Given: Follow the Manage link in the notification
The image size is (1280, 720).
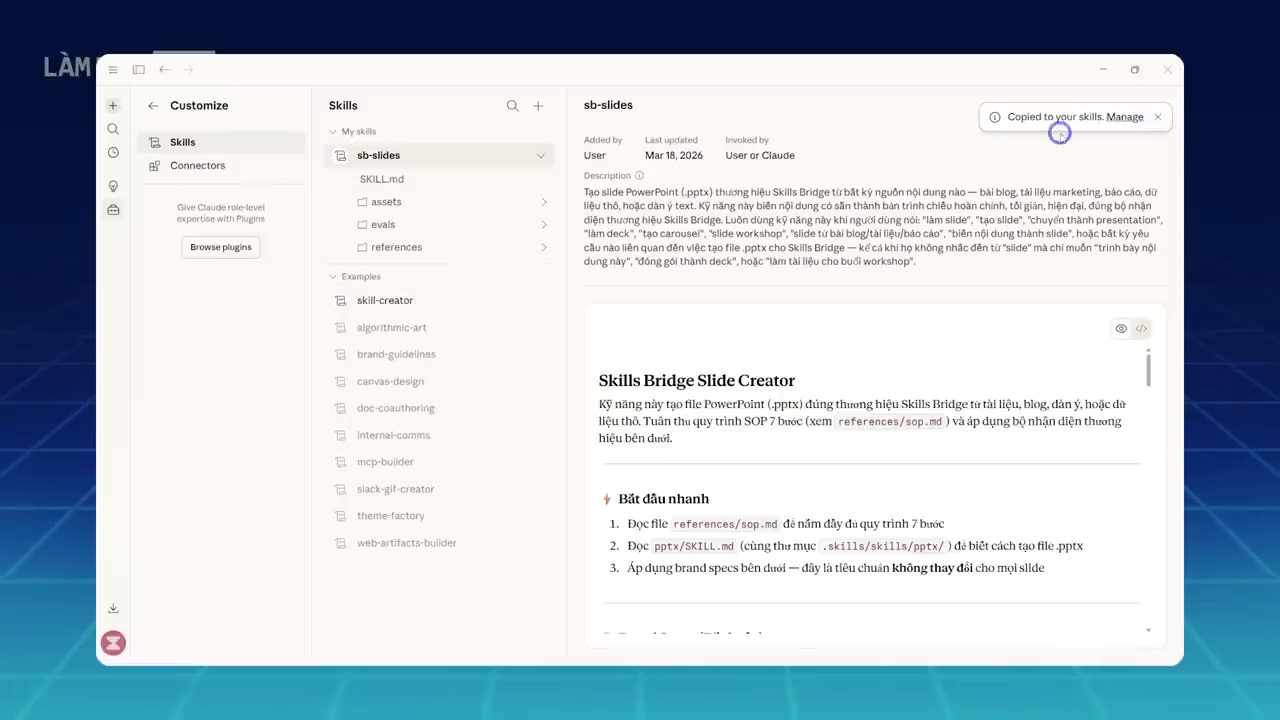Looking at the screenshot, I should [x=1125, y=117].
